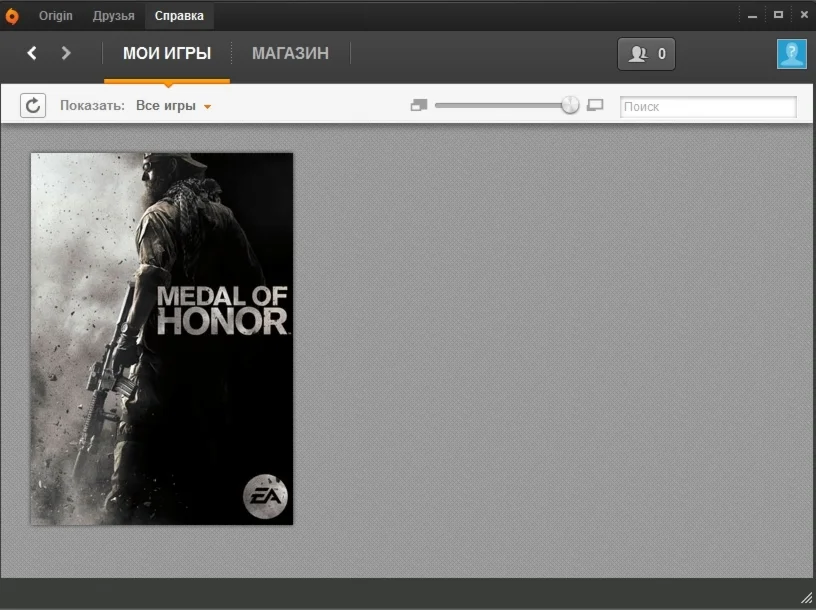Switch to the МАГАЗИН tab
Image resolution: width=816 pixels, height=610 pixels.
(x=290, y=54)
